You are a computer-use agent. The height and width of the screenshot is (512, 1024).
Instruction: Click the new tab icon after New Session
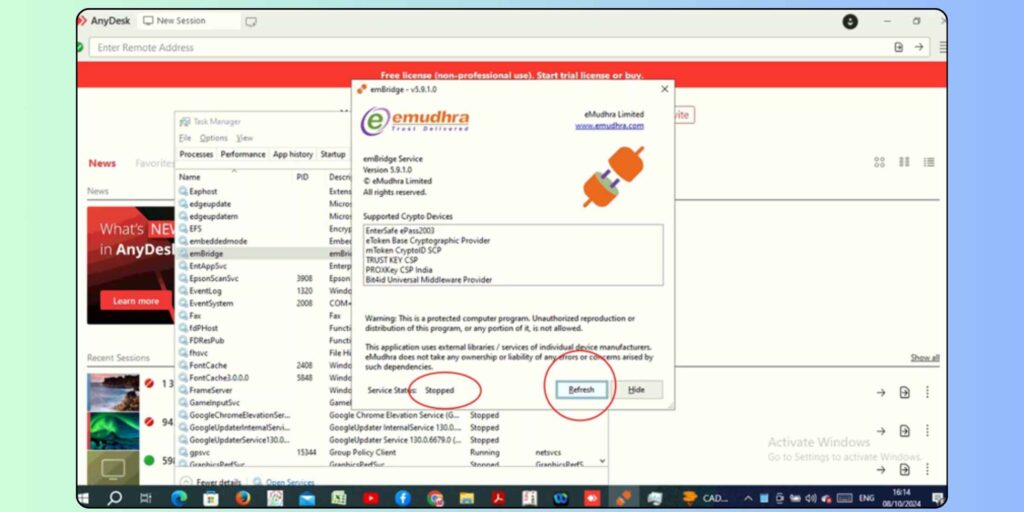tap(251, 22)
